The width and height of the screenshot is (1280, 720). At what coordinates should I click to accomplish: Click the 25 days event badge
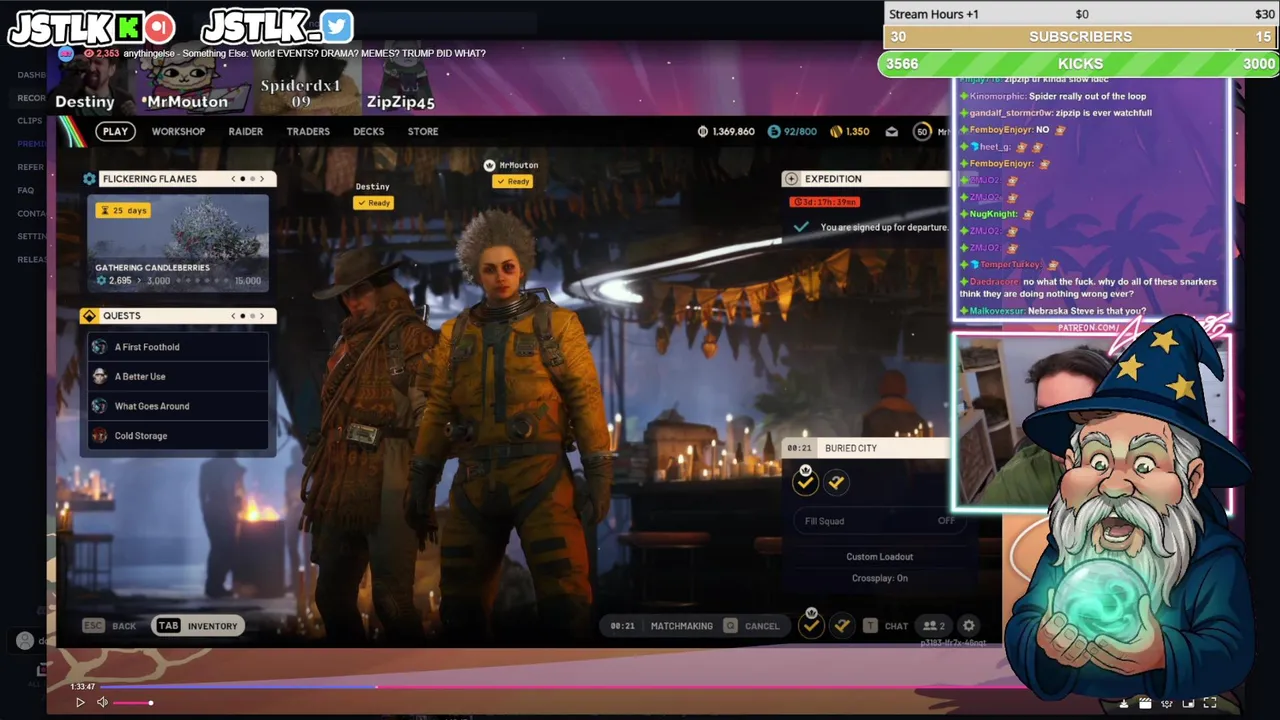[123, 211]
